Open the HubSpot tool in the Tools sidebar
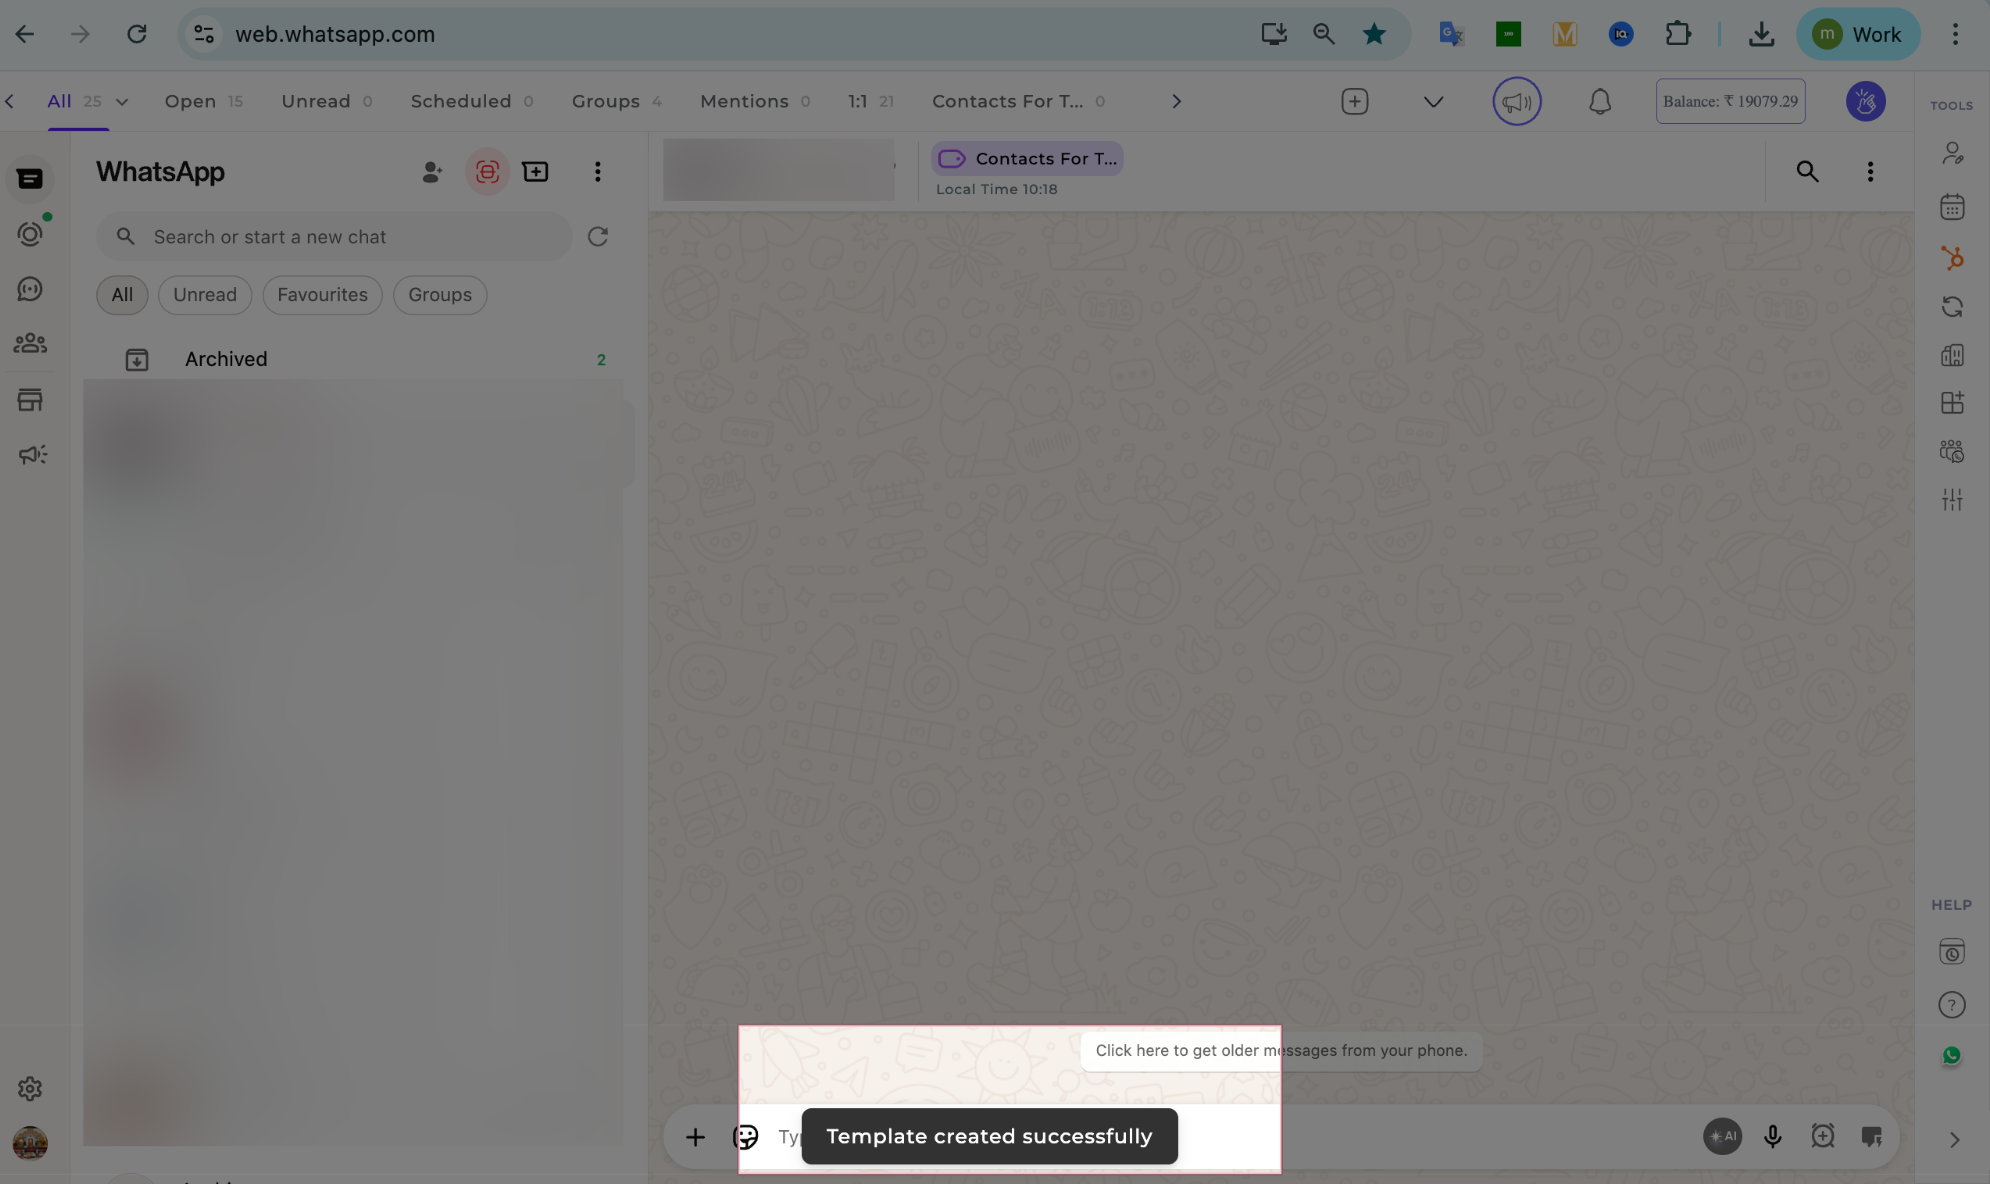The width and height of the screenshot is (1990, 1184). click(1952, 257)
